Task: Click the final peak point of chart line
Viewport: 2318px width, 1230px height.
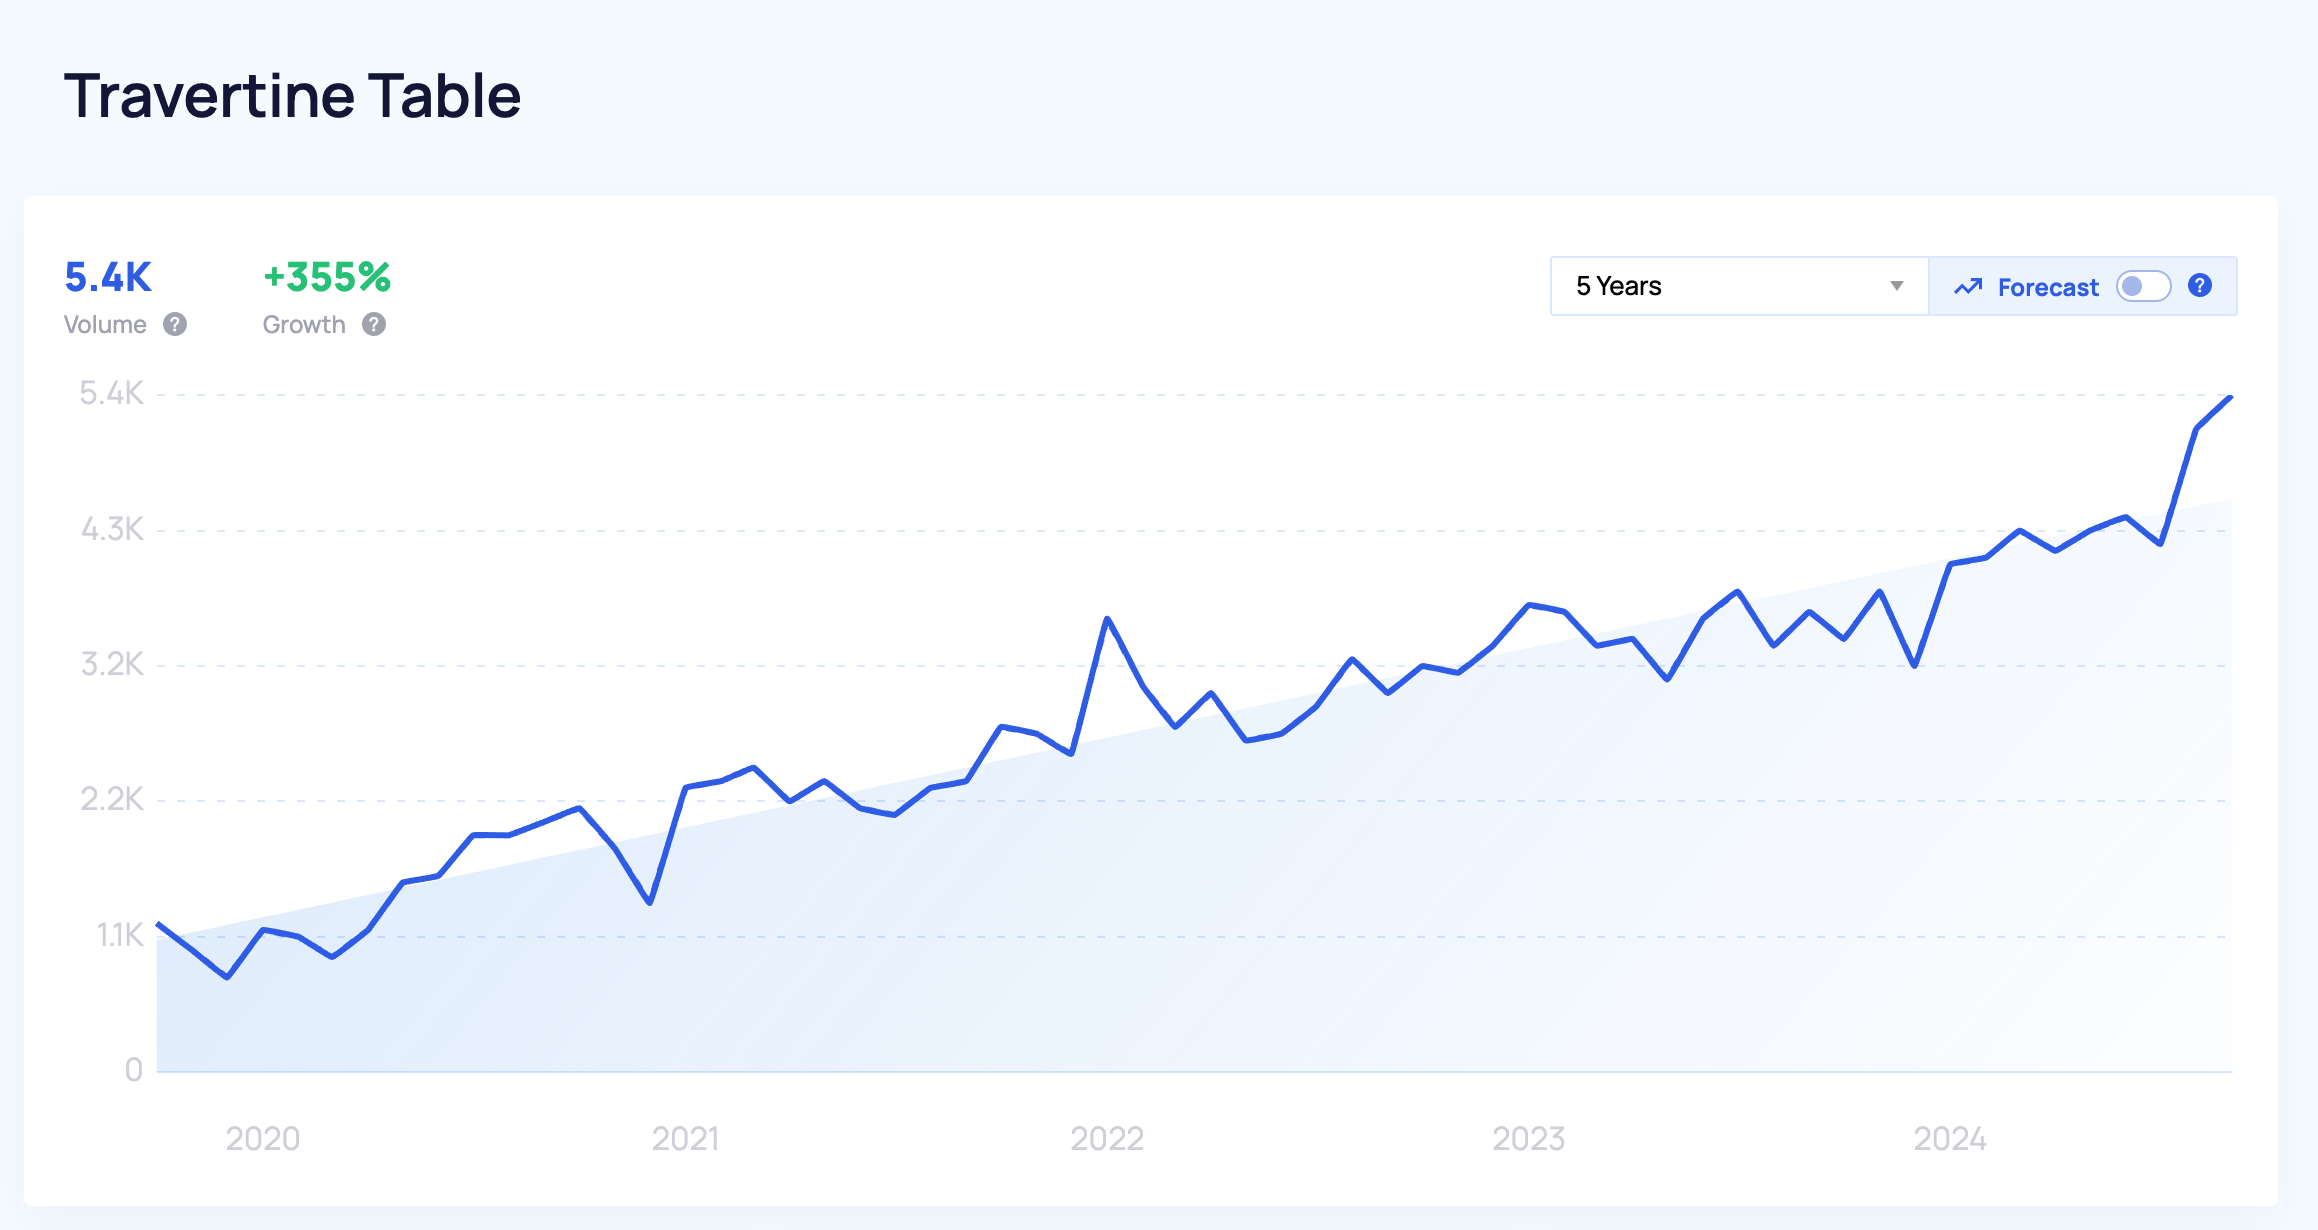Action: pyautogui.click(x=2230, y=398)
